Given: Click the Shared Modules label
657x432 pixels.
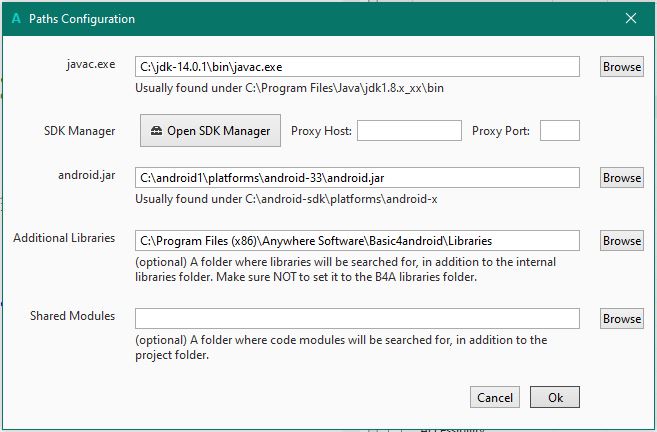Looking at the screenshot, I should [x=72, y=316].
